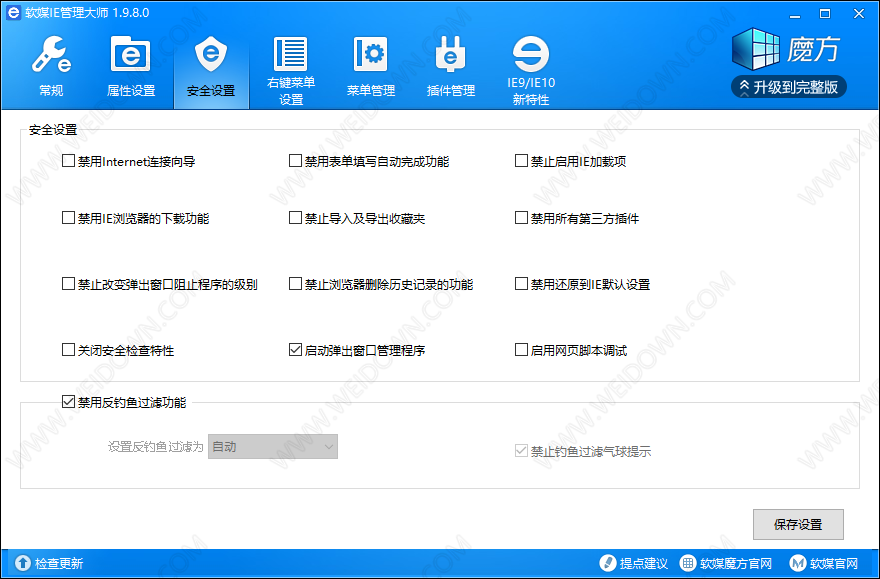Click the 魔方 cube logo
880x579 pixels.
tap(757, 49)
